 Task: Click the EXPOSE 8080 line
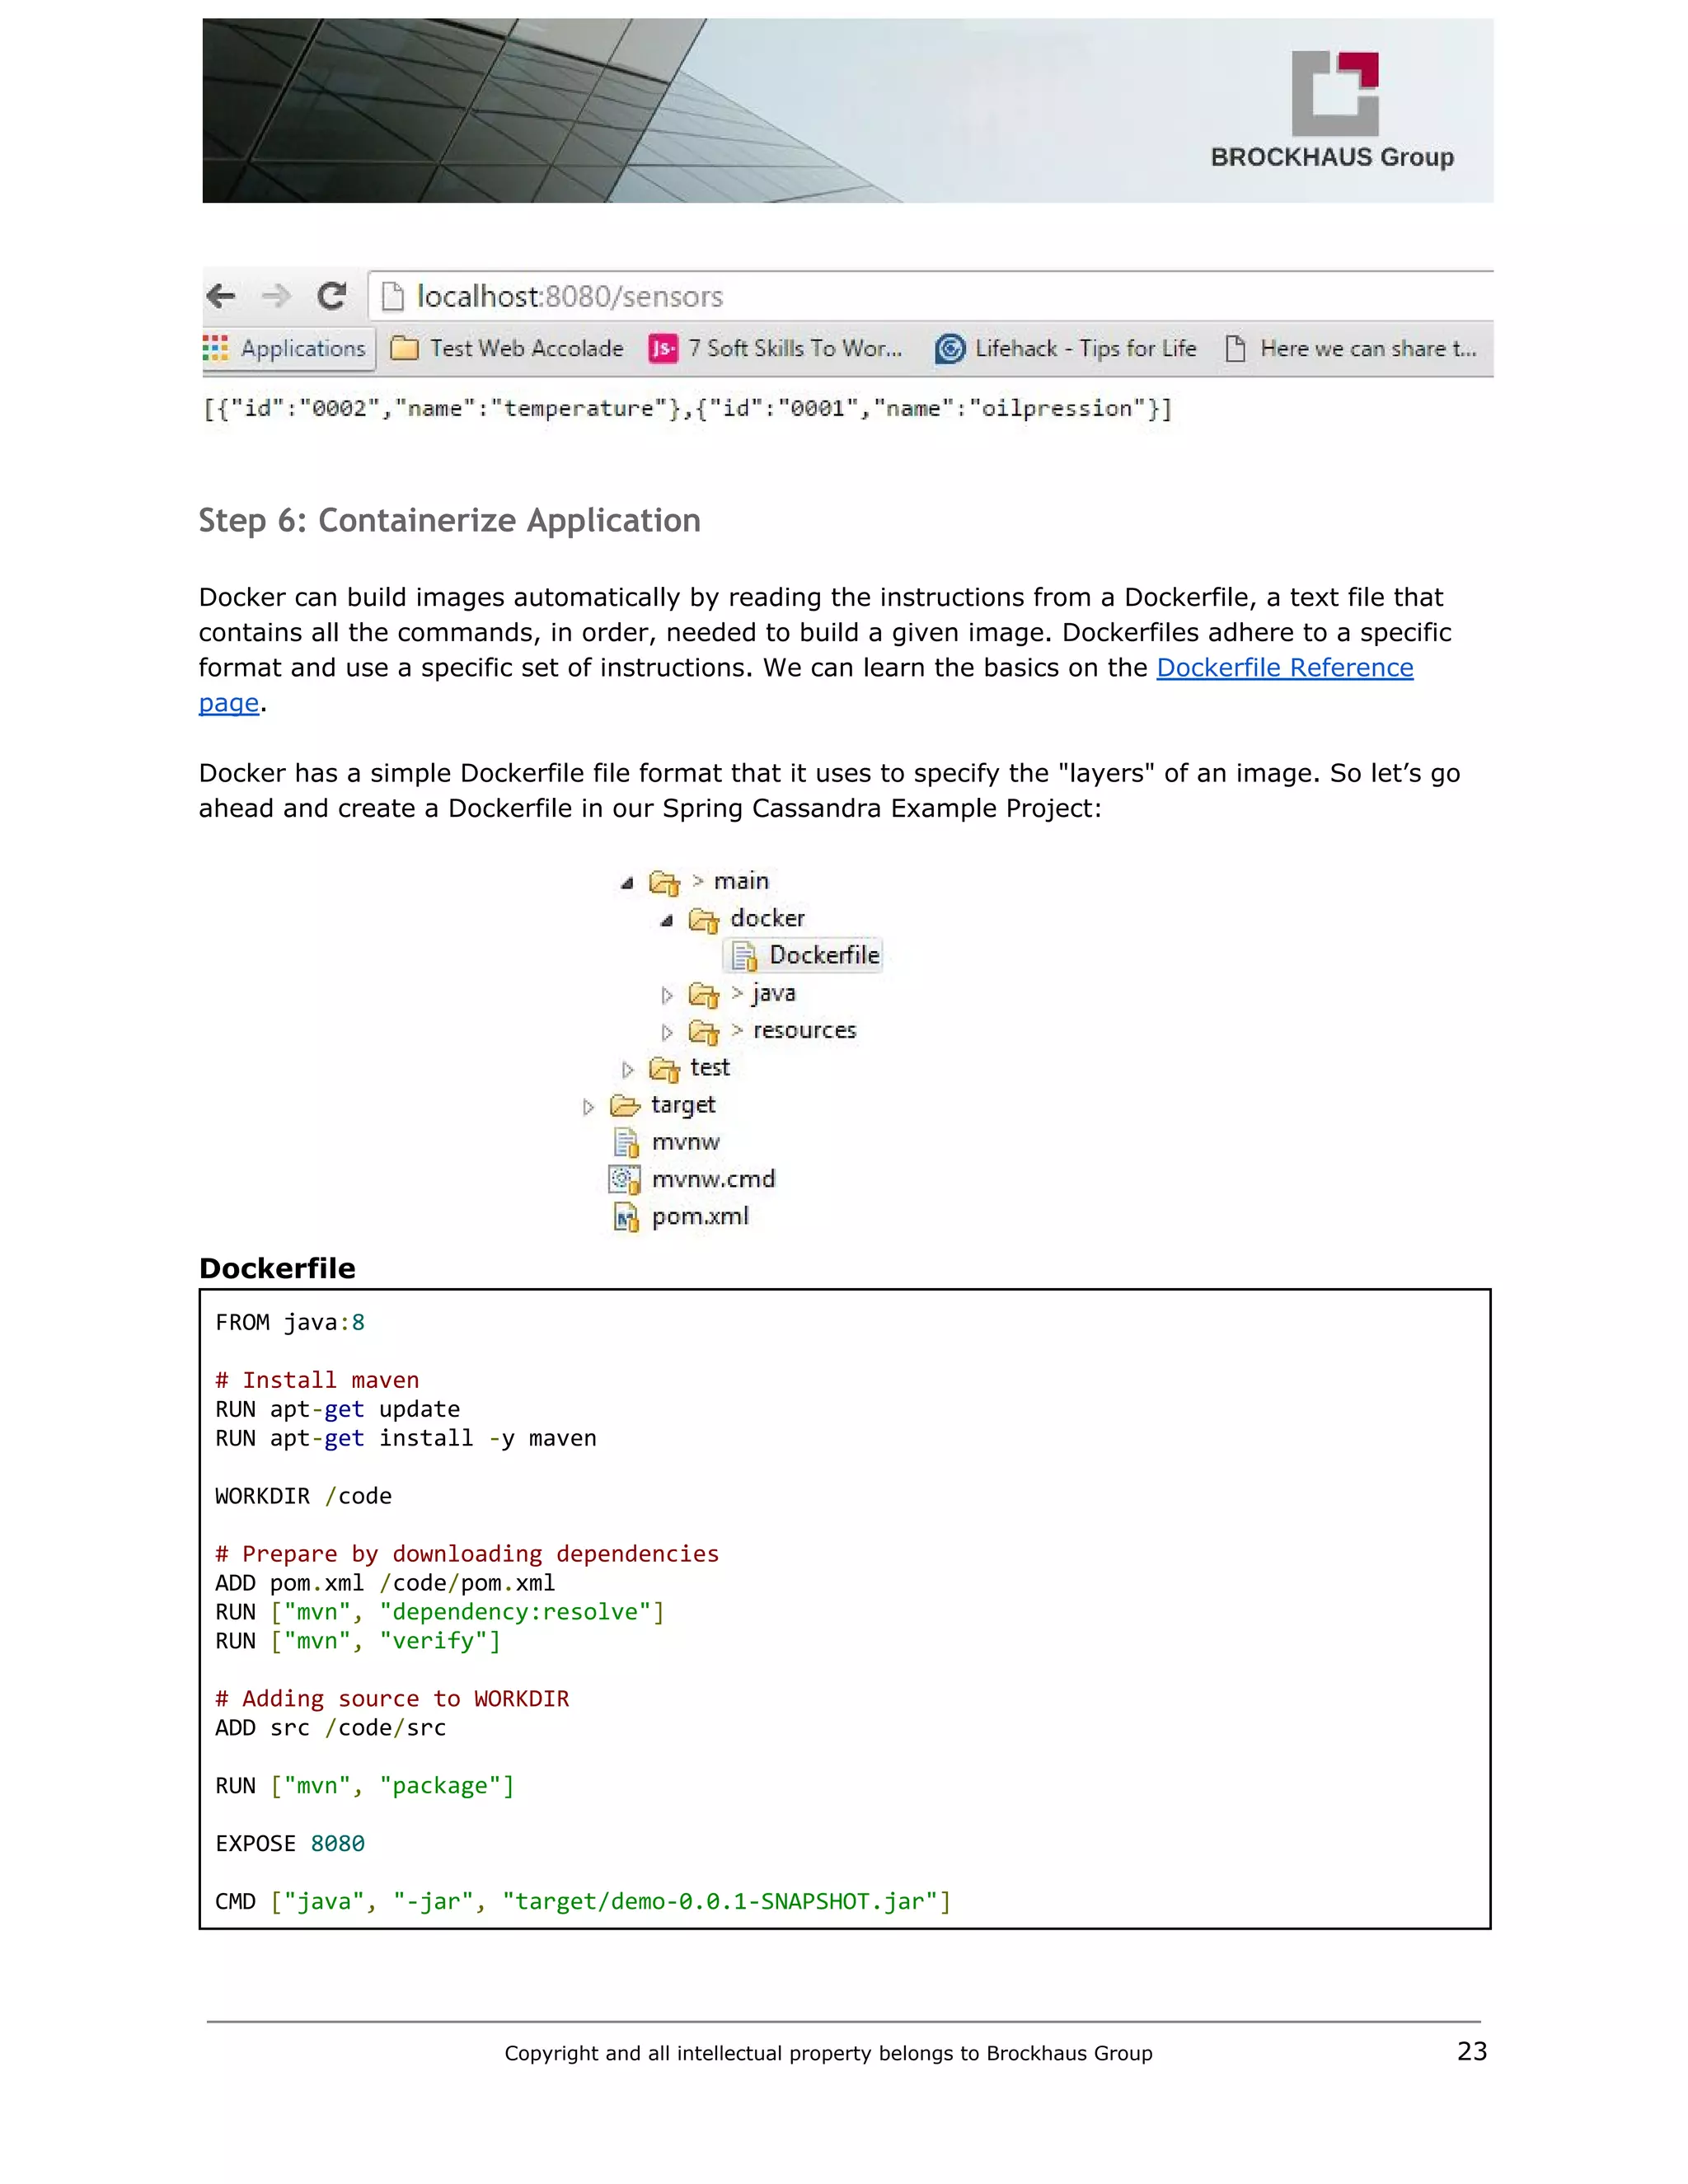pyautogui.click(x=290, y=1844)
